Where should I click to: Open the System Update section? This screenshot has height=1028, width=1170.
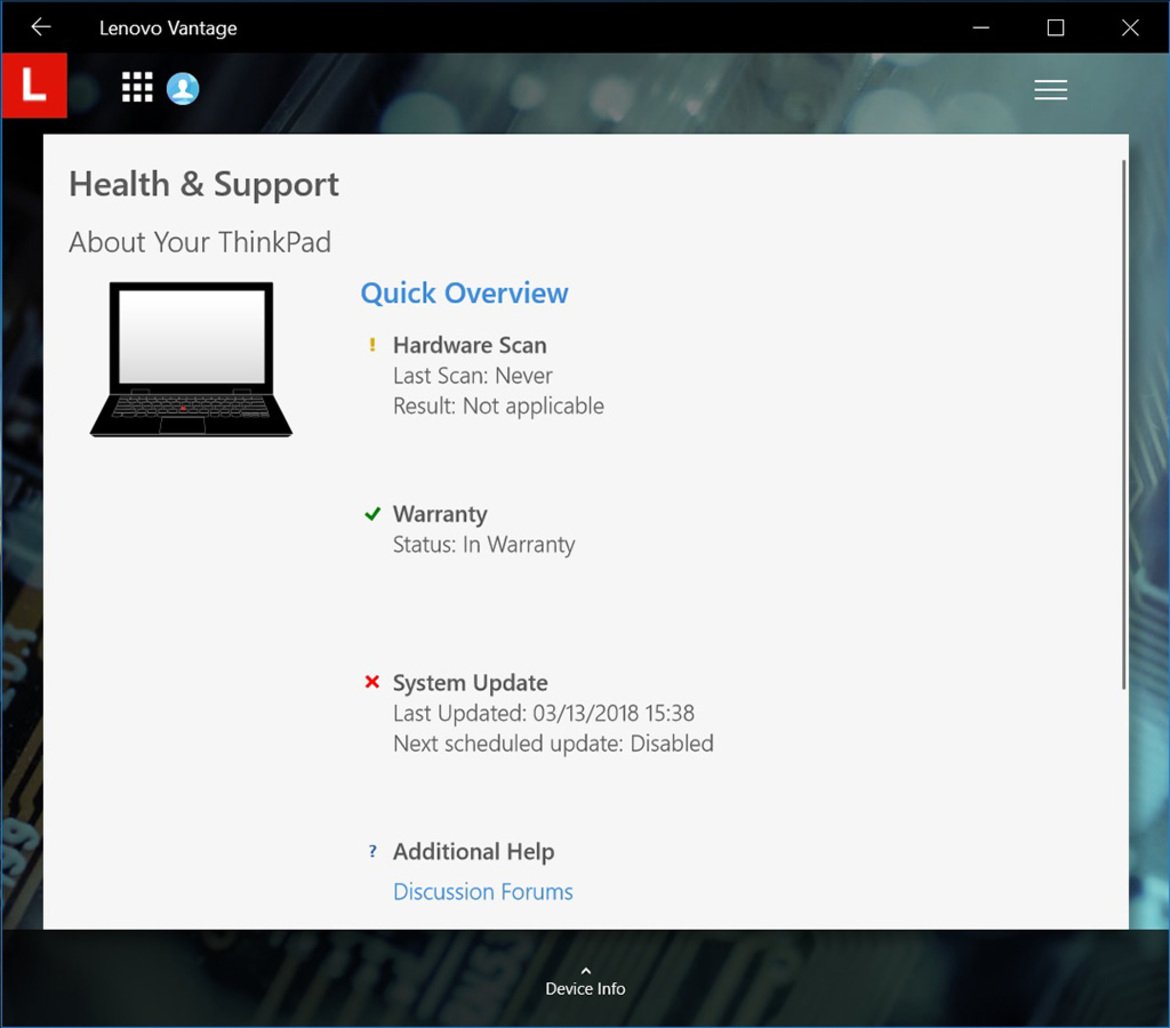coord(470,683)
